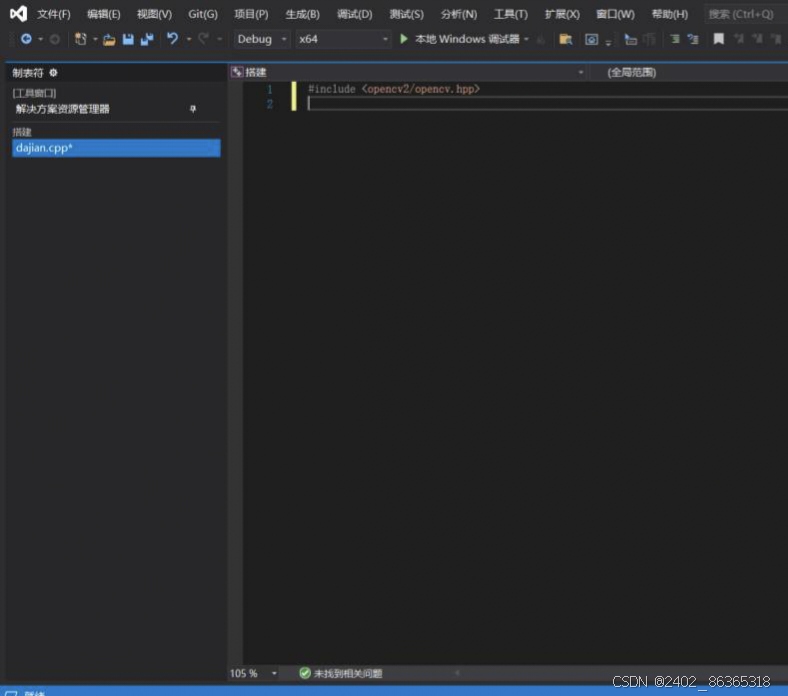788x696 pixels.
Task: Click the uncomment selected lines icon
Action: click(x=693, y=39)
